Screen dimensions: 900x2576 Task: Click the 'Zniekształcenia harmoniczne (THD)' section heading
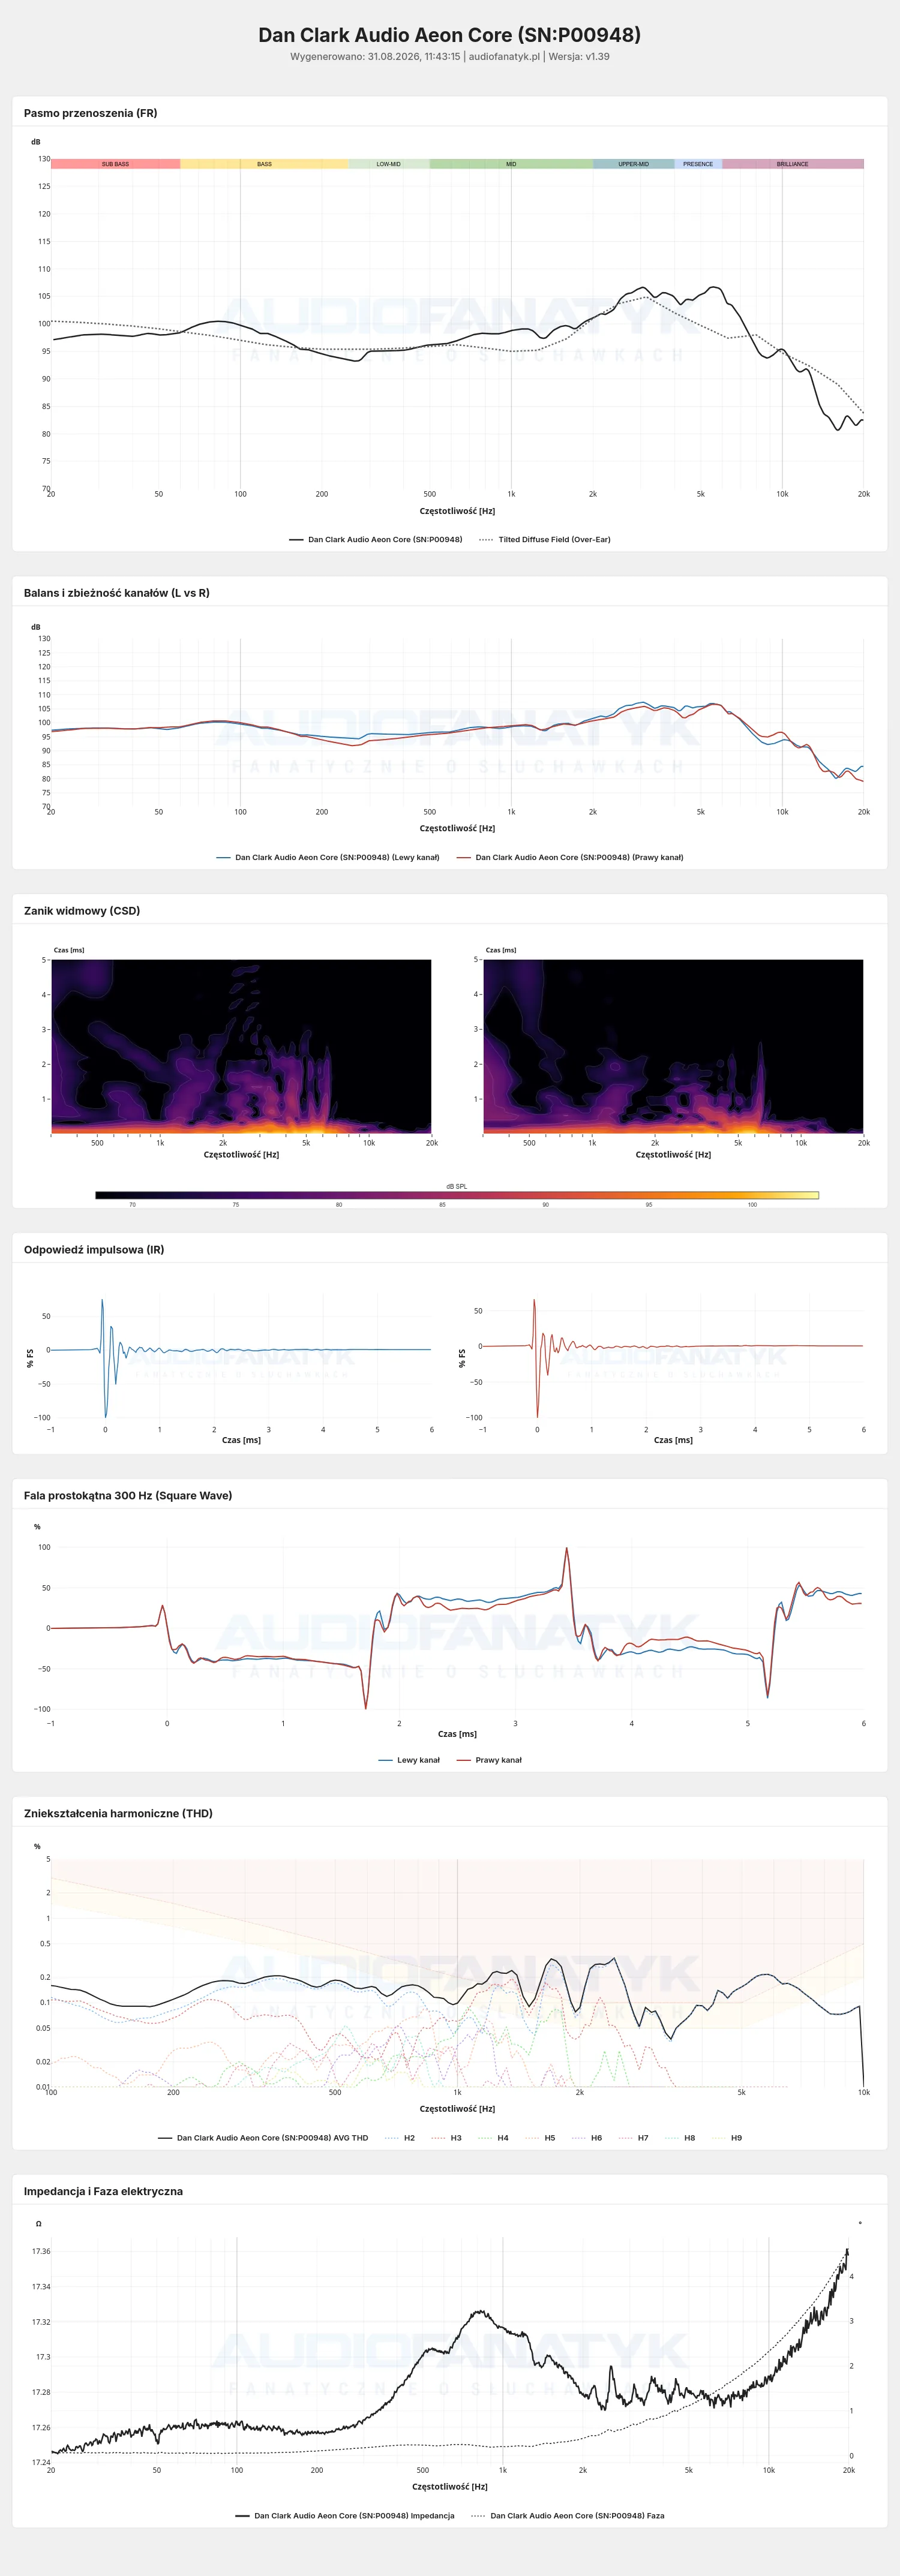(x=118, y=1814)
